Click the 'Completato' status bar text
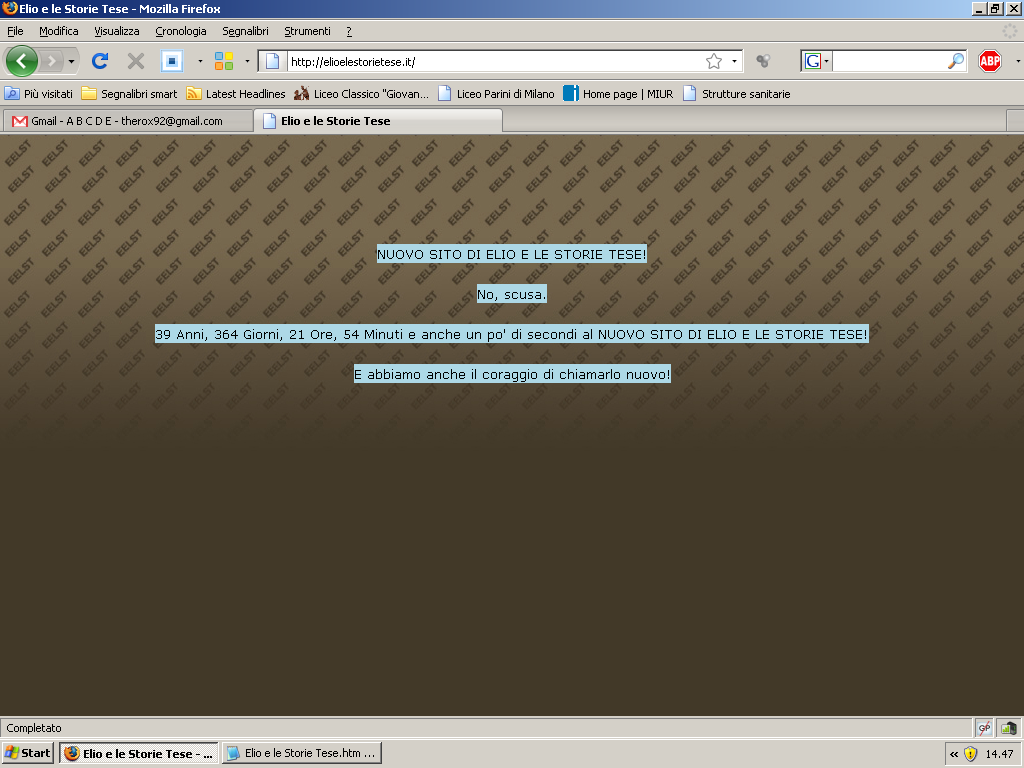Screen dimensions: 1024x768 coord(34,728)
